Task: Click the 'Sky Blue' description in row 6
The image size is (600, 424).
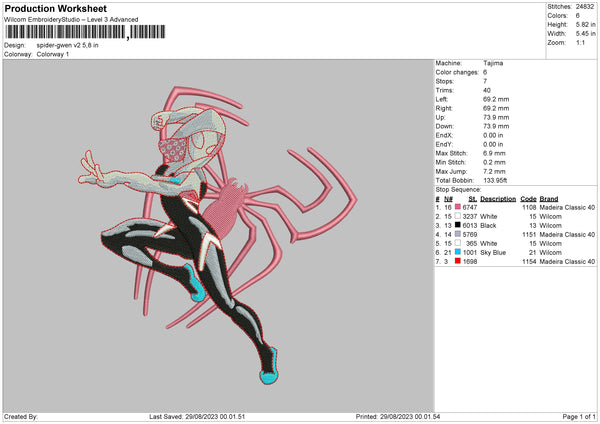Action: point(493,253)
